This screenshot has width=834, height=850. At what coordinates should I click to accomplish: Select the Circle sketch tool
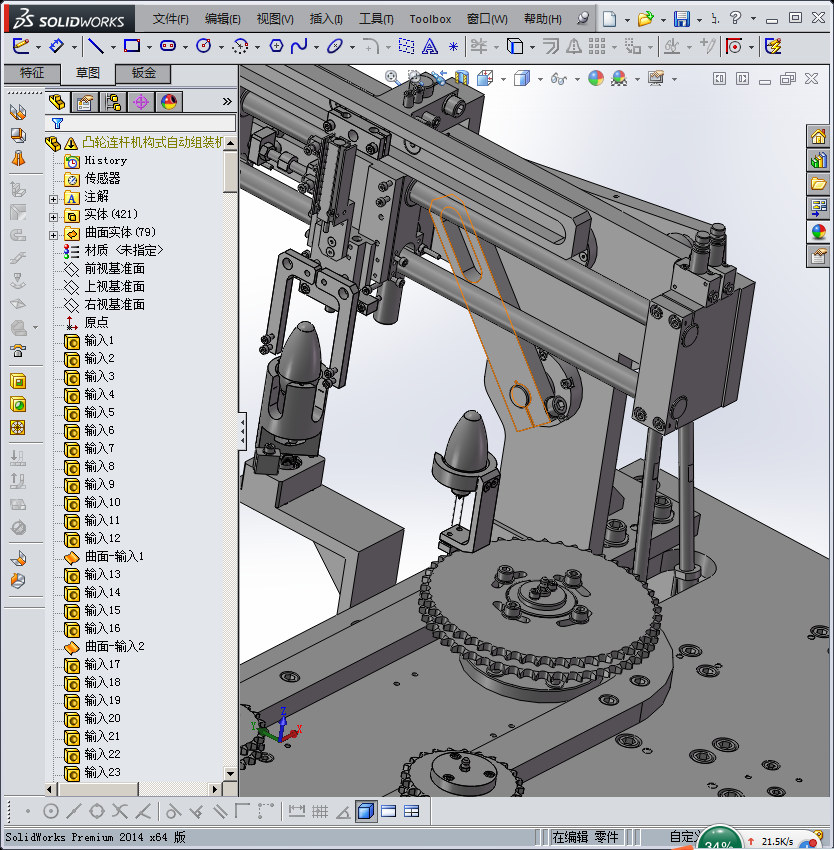click(204, 46)
